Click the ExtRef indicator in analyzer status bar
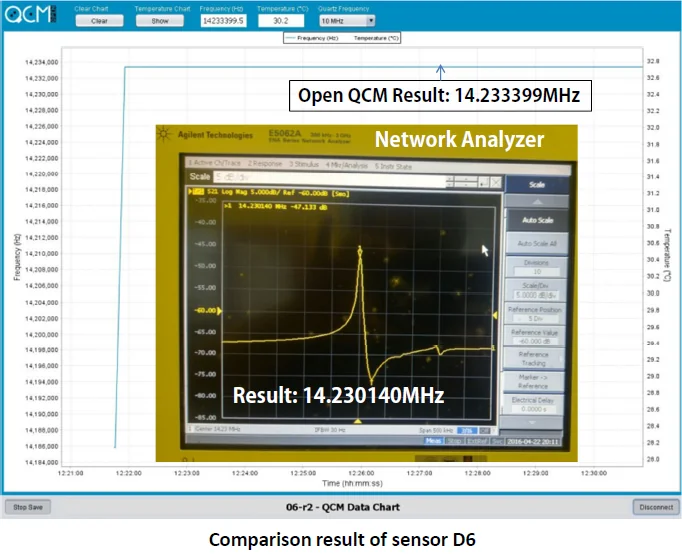 coord(477,441)
